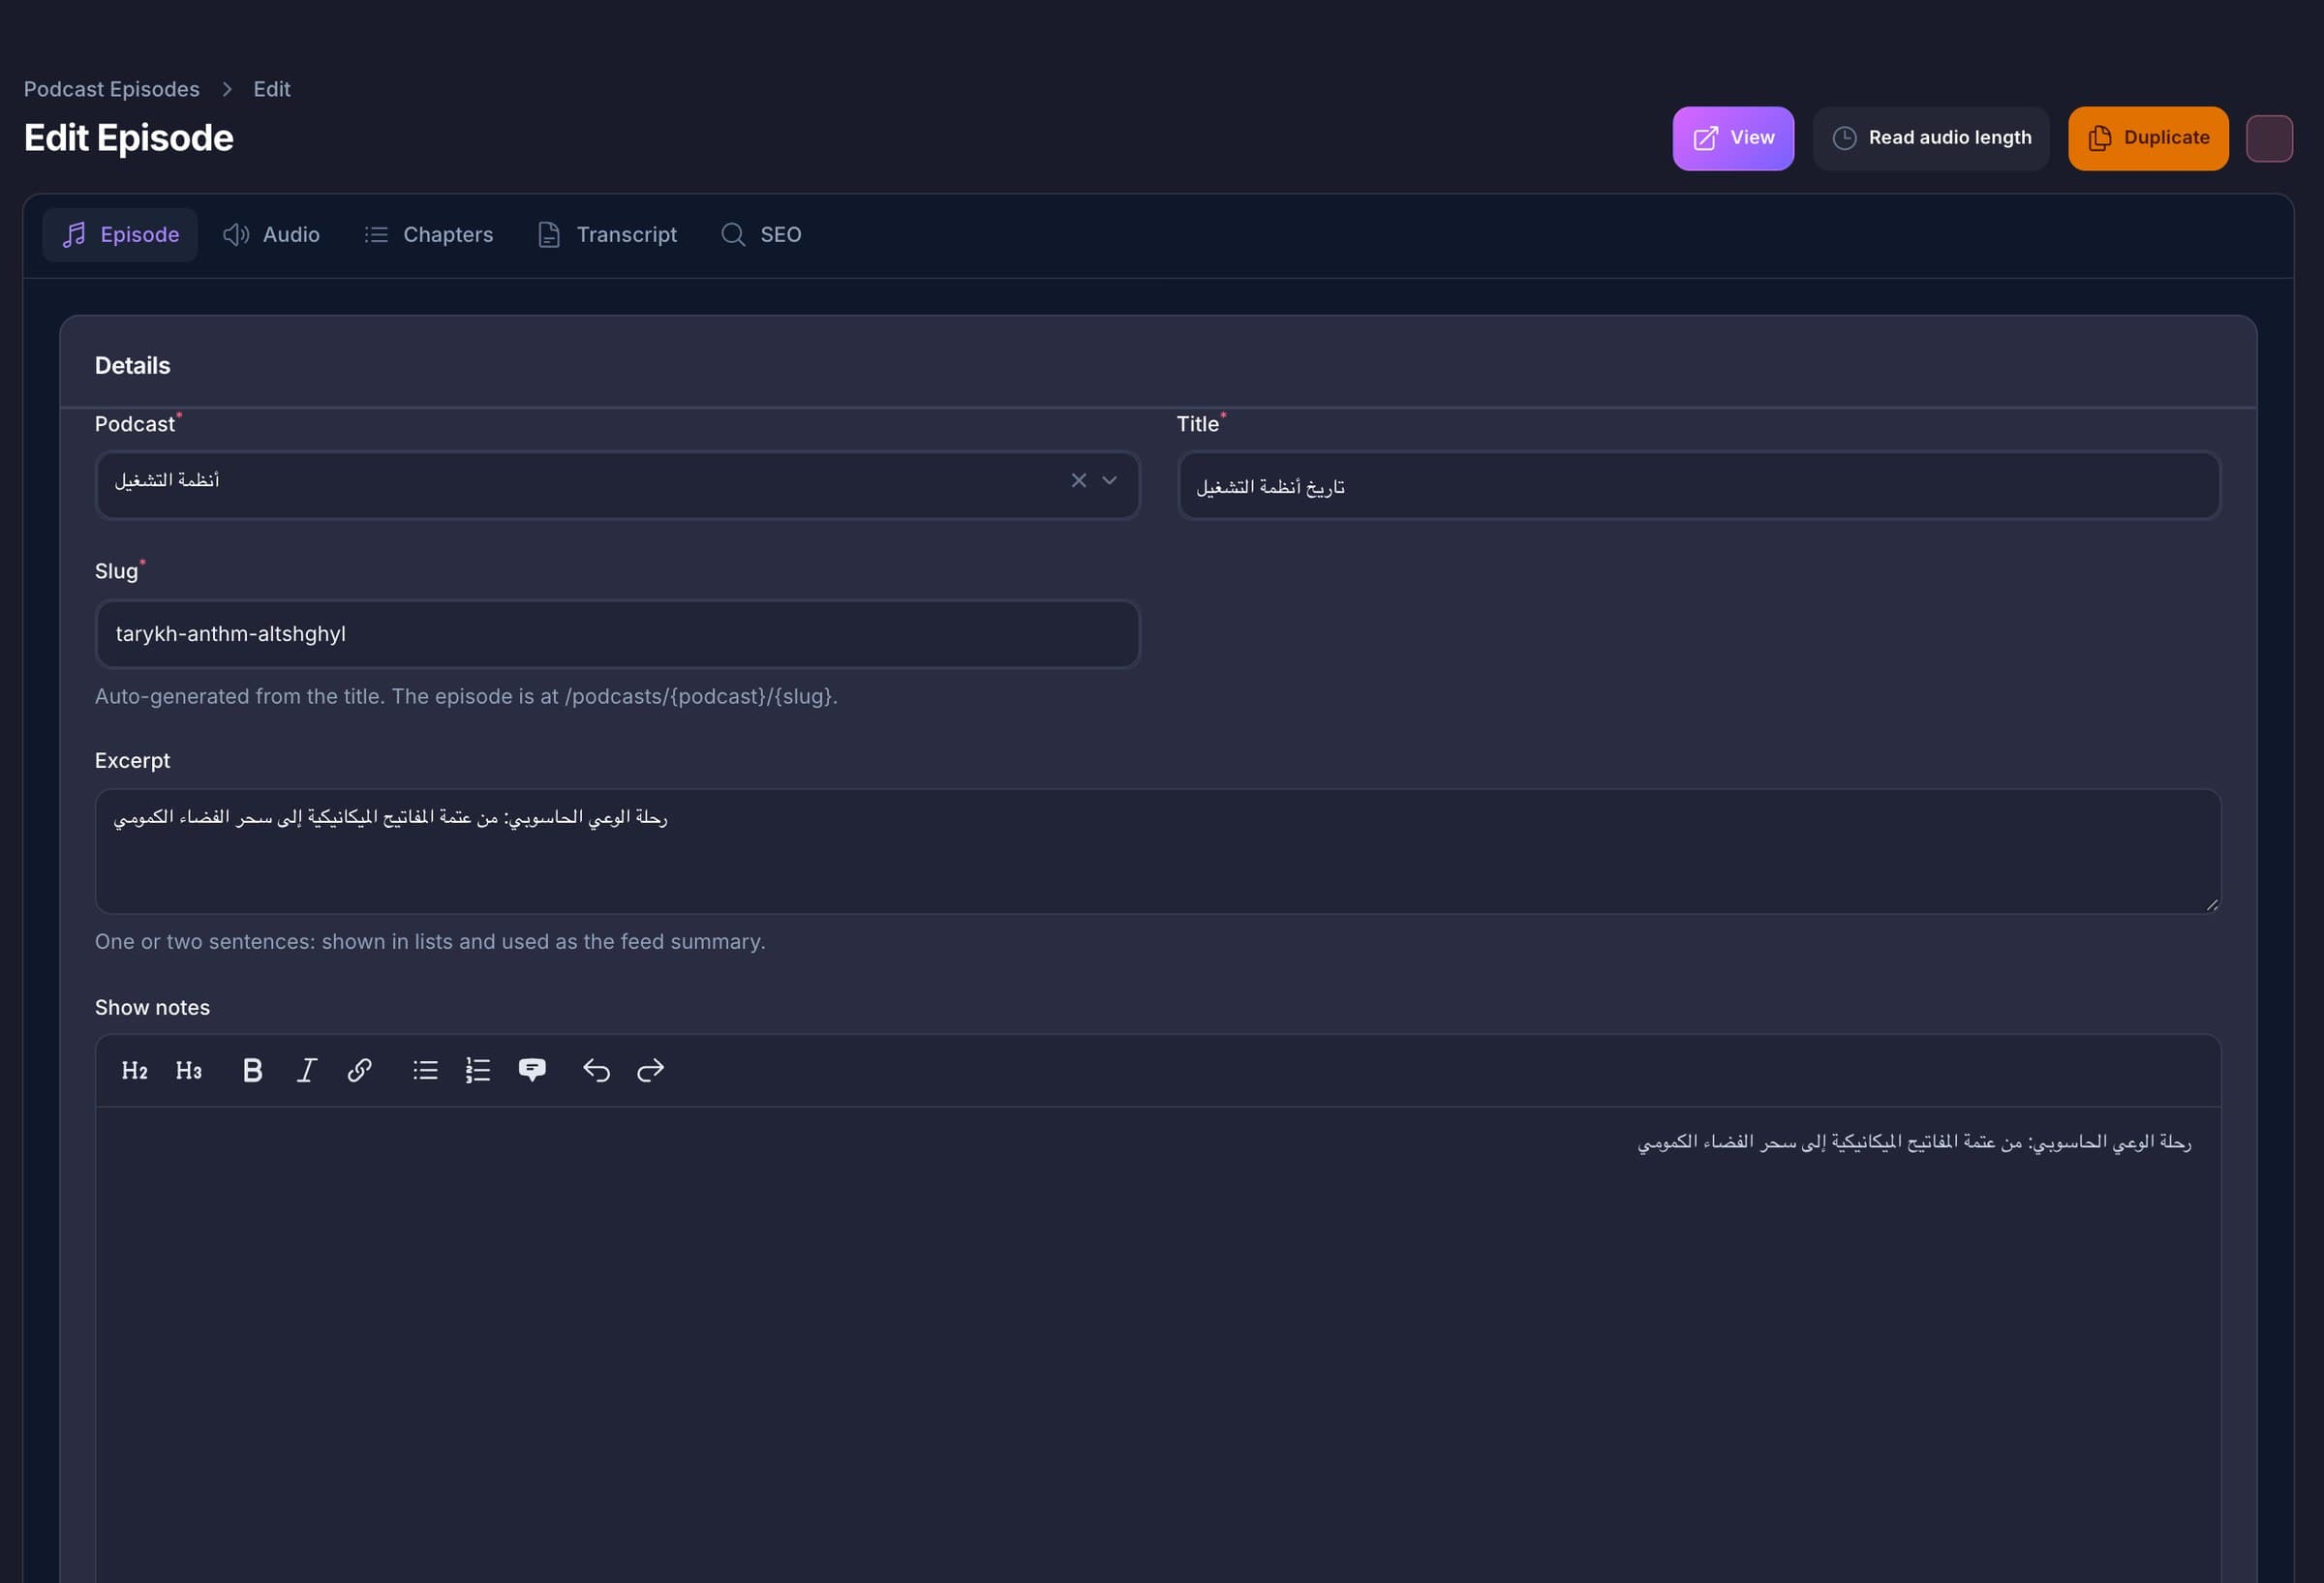This screenshot has height=1583, width=2324.
Task: Click the dark red square button beside Duplicate
Action: tap(2269, 139)
